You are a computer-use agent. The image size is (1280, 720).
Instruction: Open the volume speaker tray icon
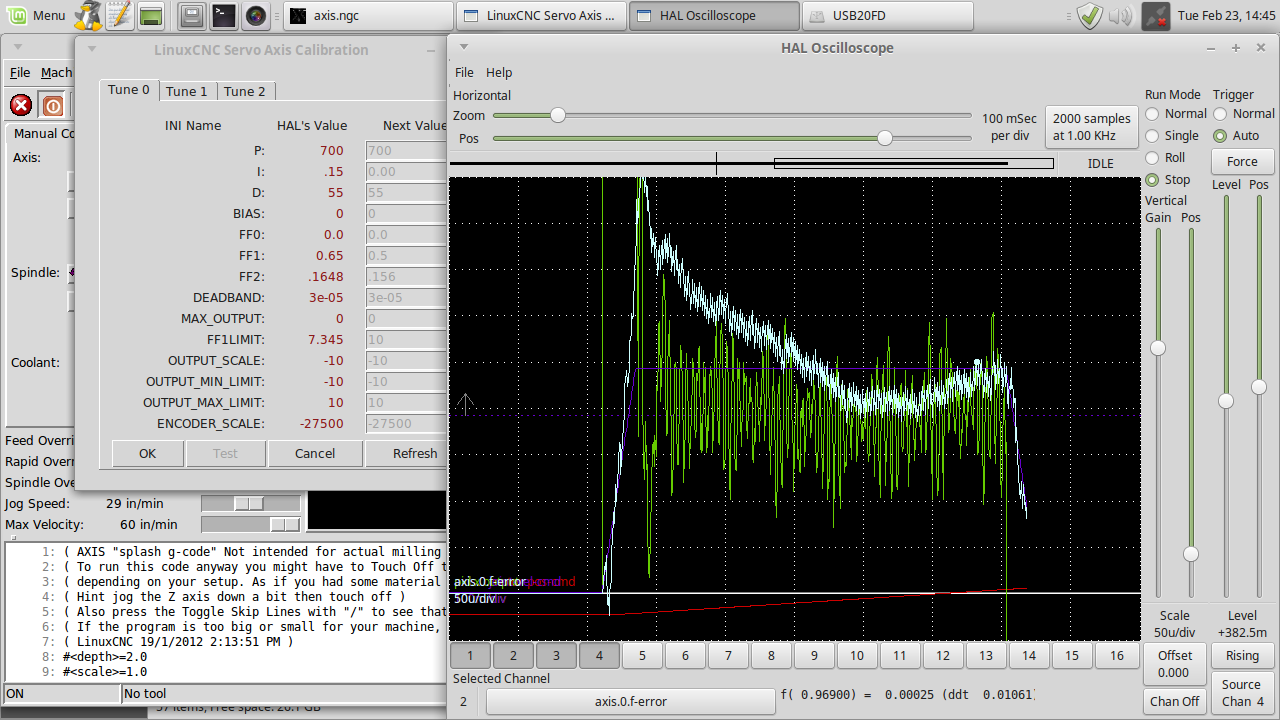click(1120, 15)
